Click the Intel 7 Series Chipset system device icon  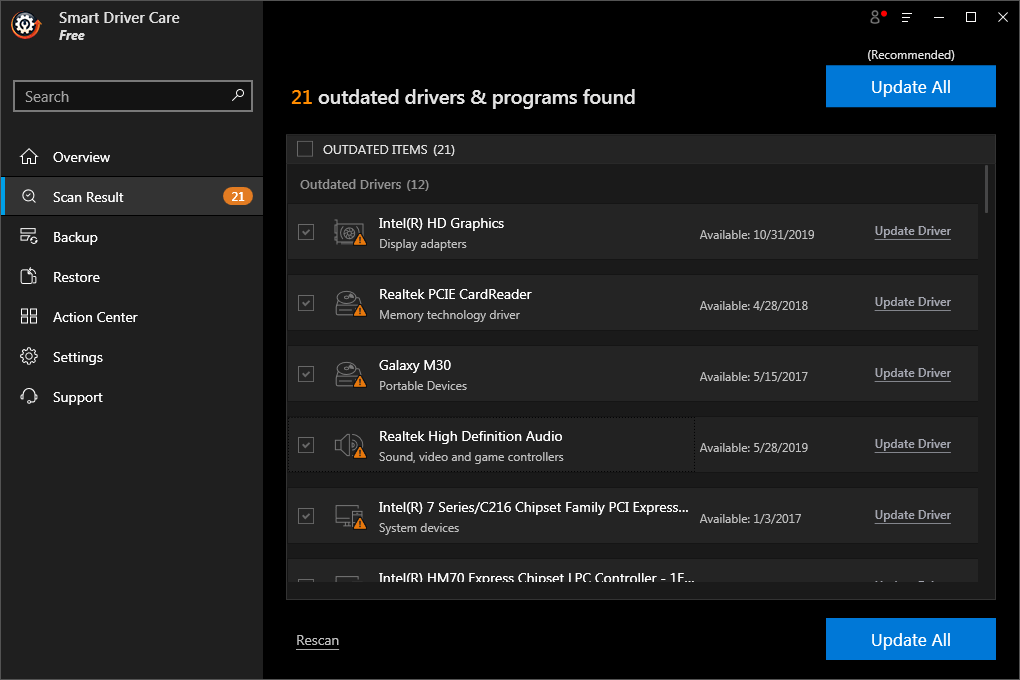click(349, 517)
